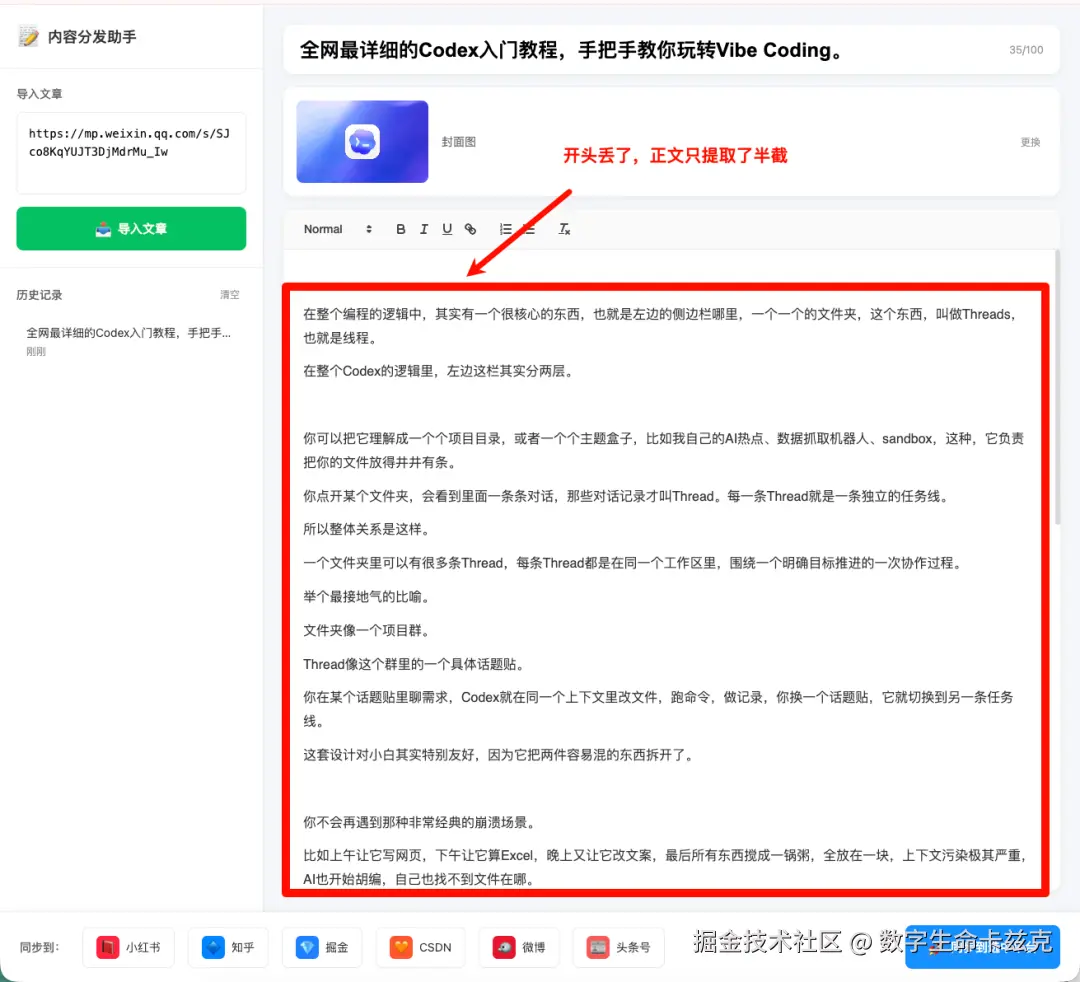Click the green 导入文章 import button
The width and height of the screenshot is (1080, 982).
[x=130, y=228]
